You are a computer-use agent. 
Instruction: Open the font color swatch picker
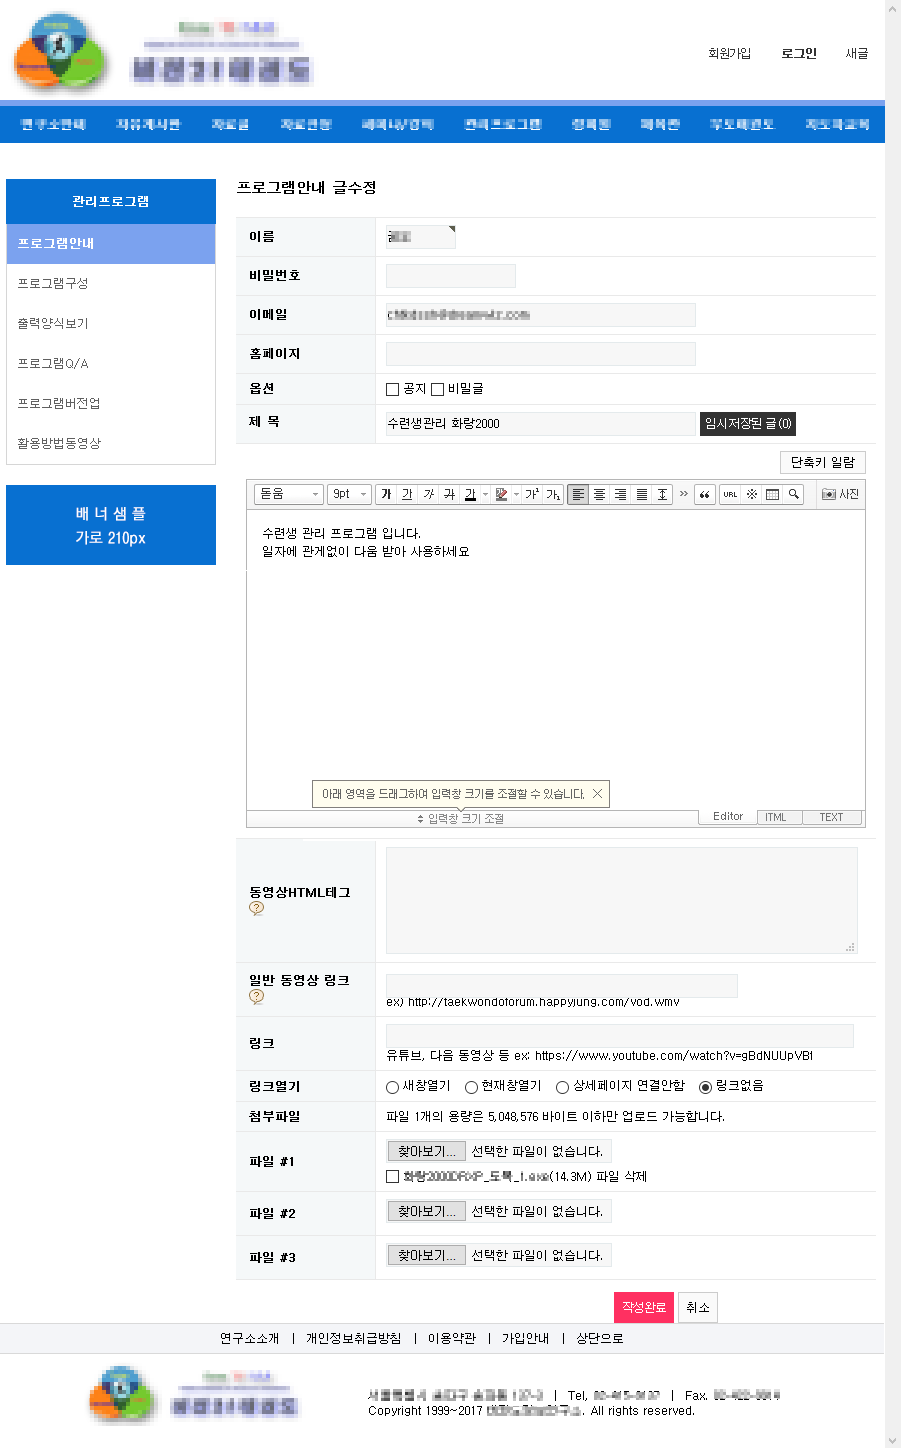468,493
